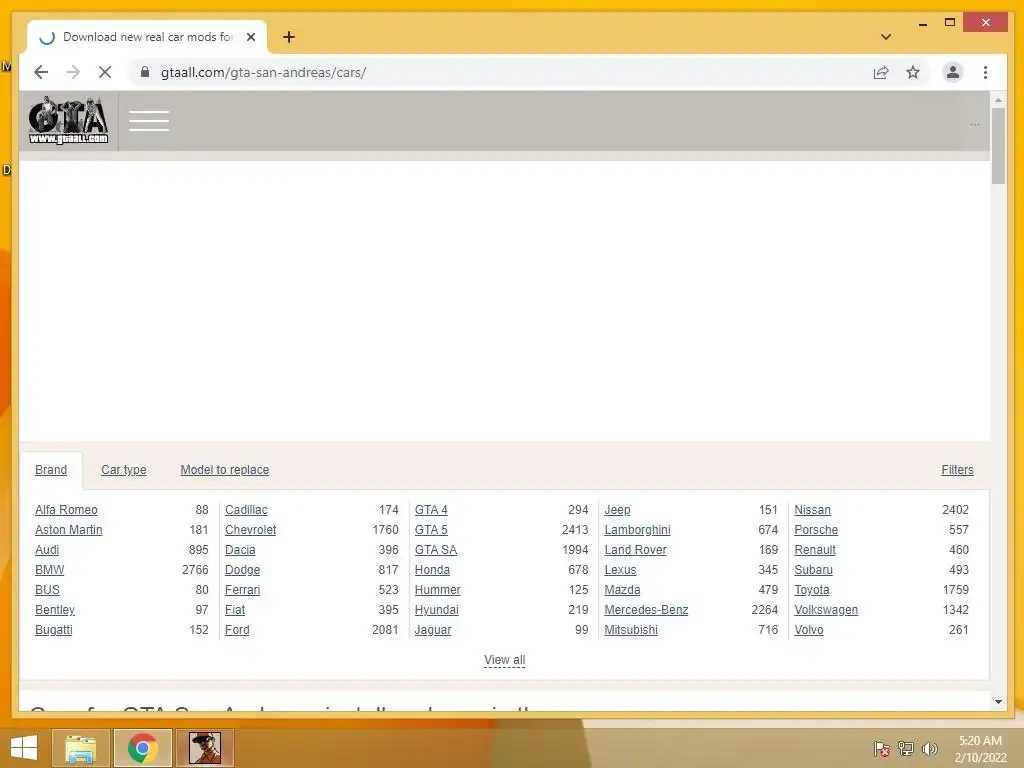Click the address bar URL
This screenshot has width=1024, height=768.
click(x=263, y=72)
